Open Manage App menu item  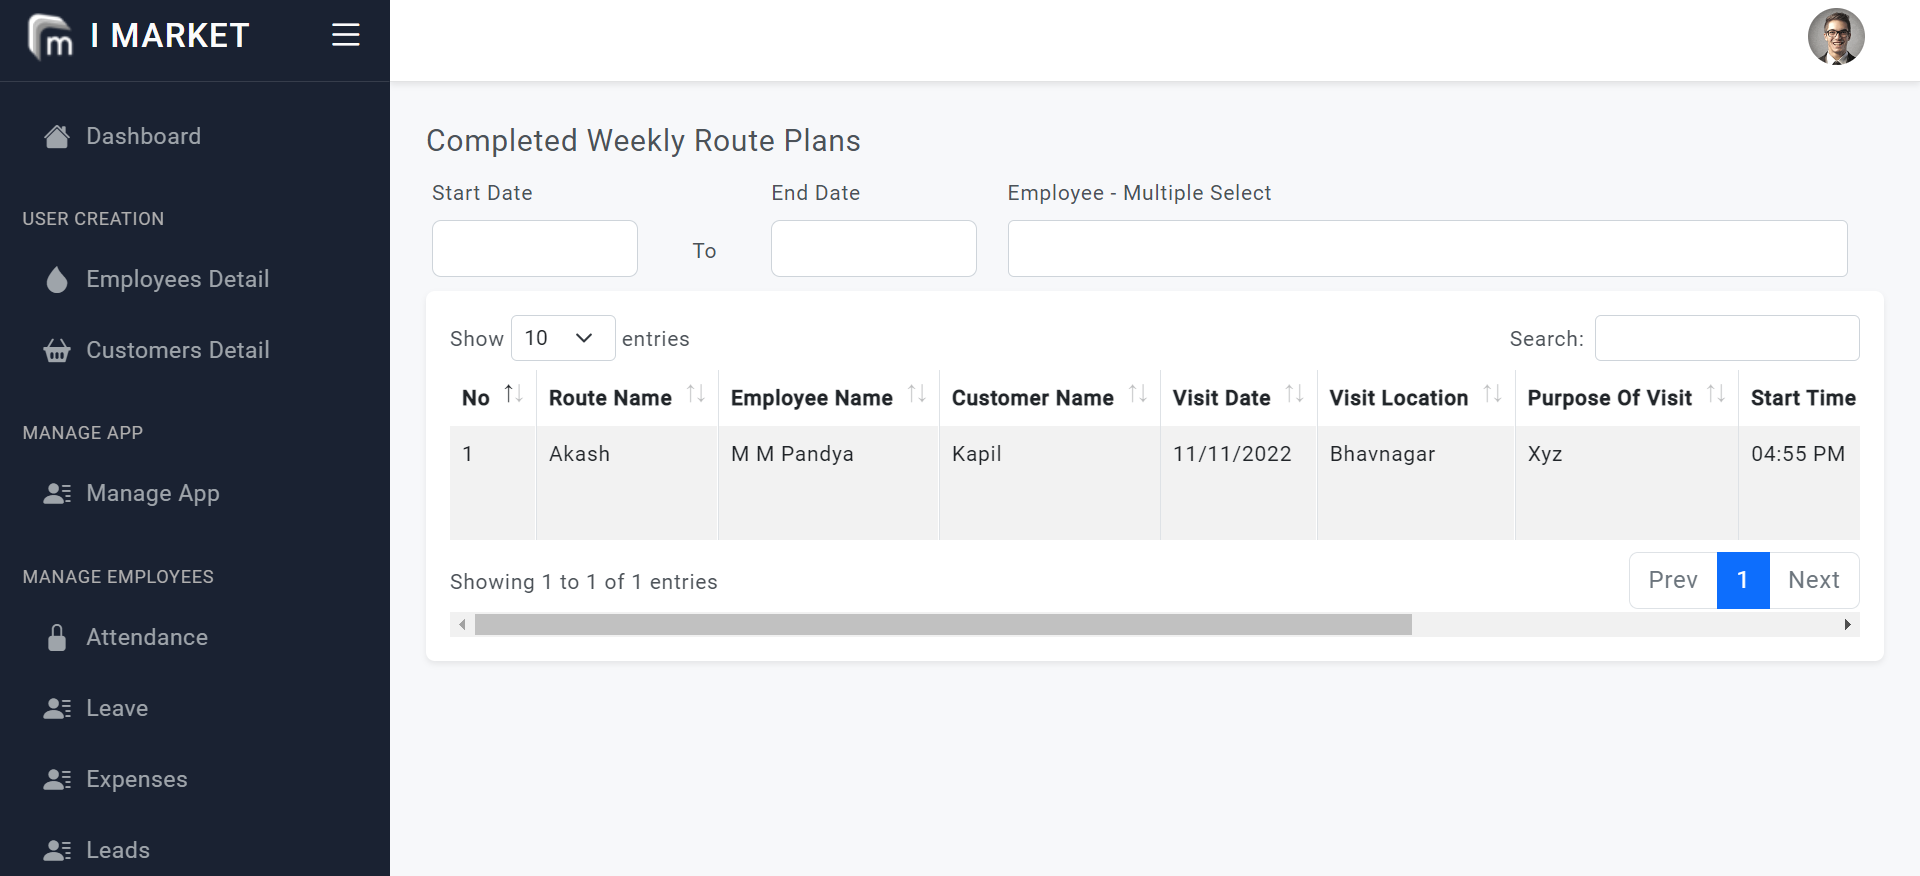point(152,494)
